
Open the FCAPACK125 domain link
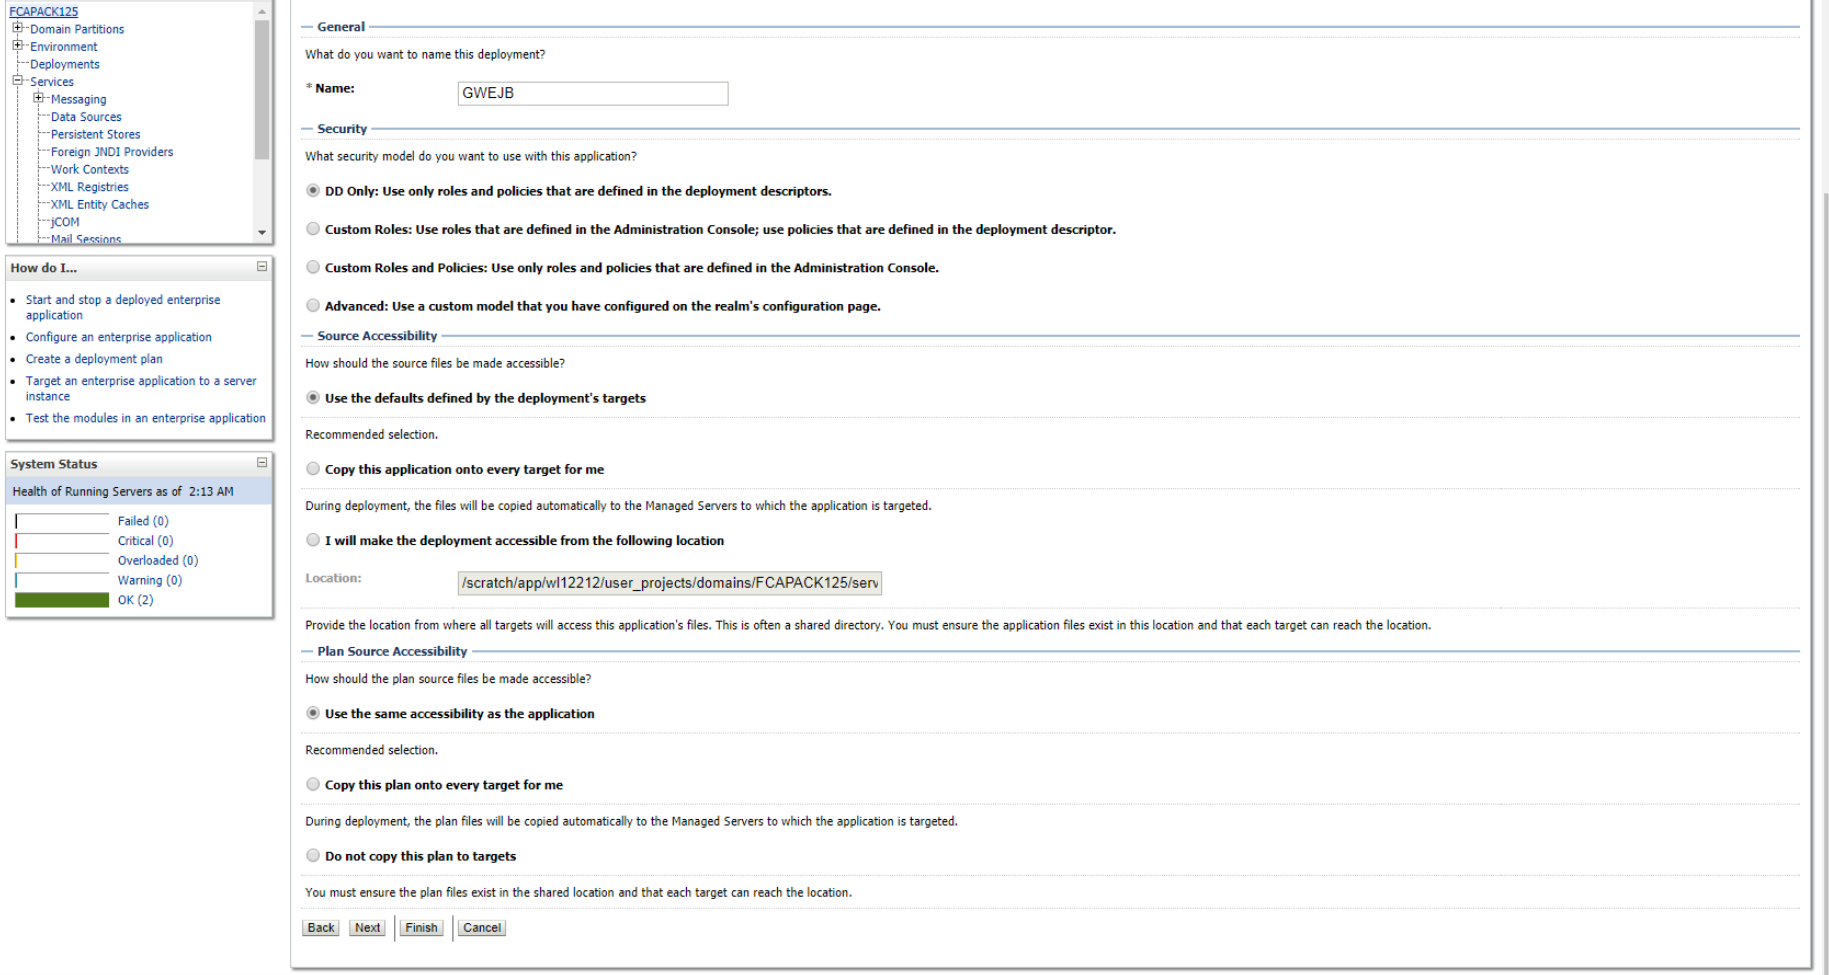(x=43, y=11)
